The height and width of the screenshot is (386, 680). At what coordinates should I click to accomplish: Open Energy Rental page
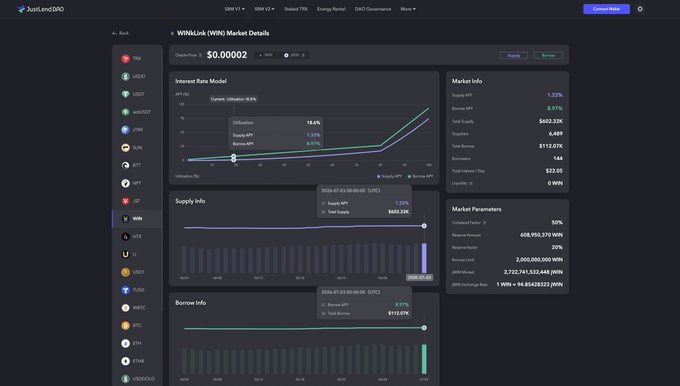pyautogui.click(x=331, y=9)
